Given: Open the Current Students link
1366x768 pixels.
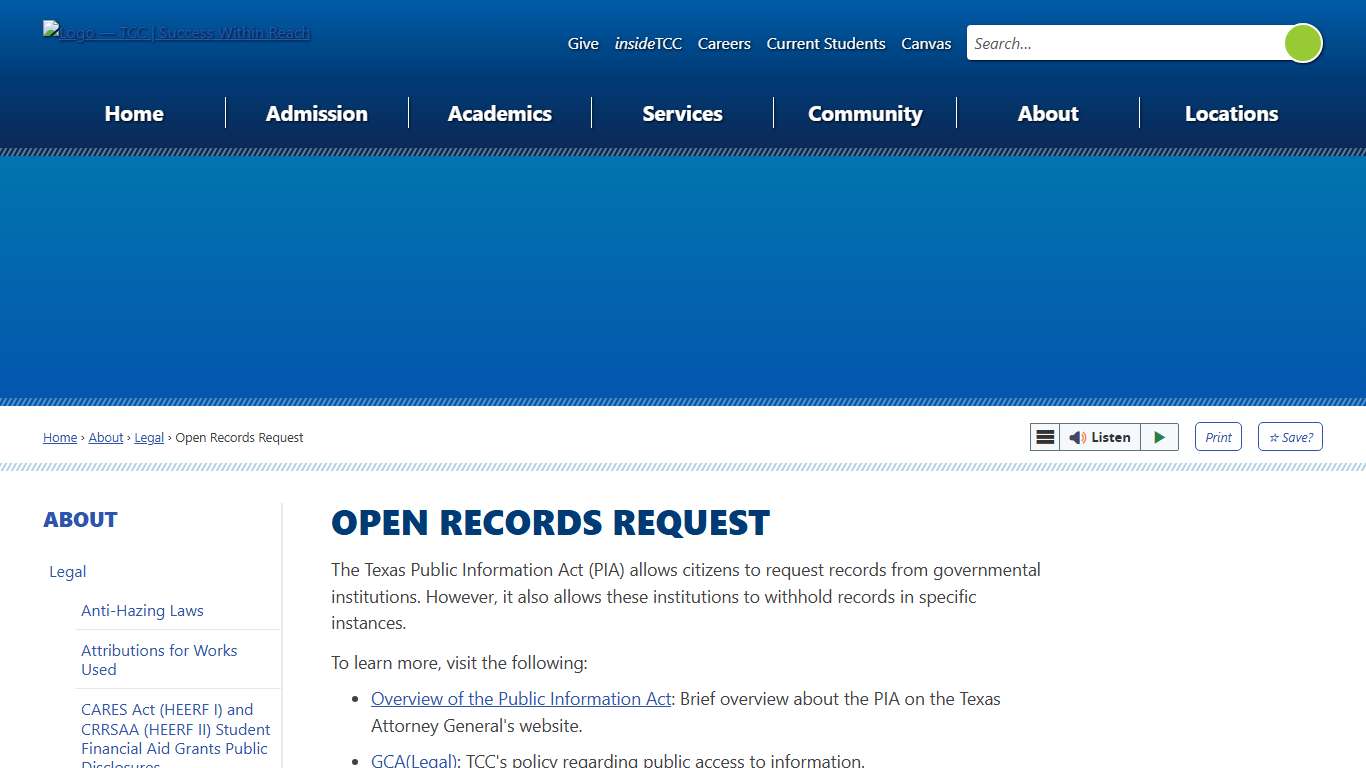Looking at the screenshot, I should (825, 43).
